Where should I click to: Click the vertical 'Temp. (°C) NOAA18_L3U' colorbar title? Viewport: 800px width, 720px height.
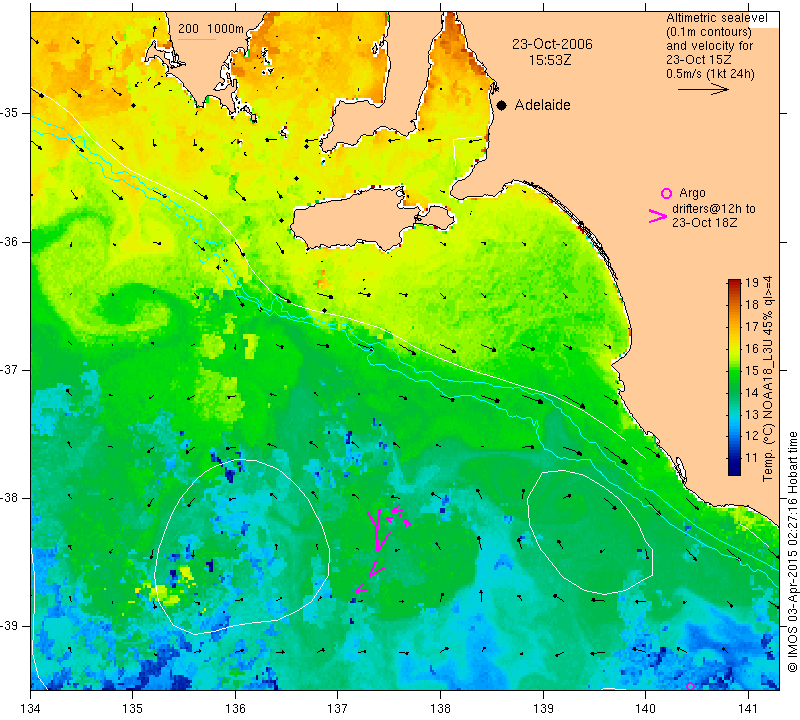pyautogui.click(x=768, y=379)
